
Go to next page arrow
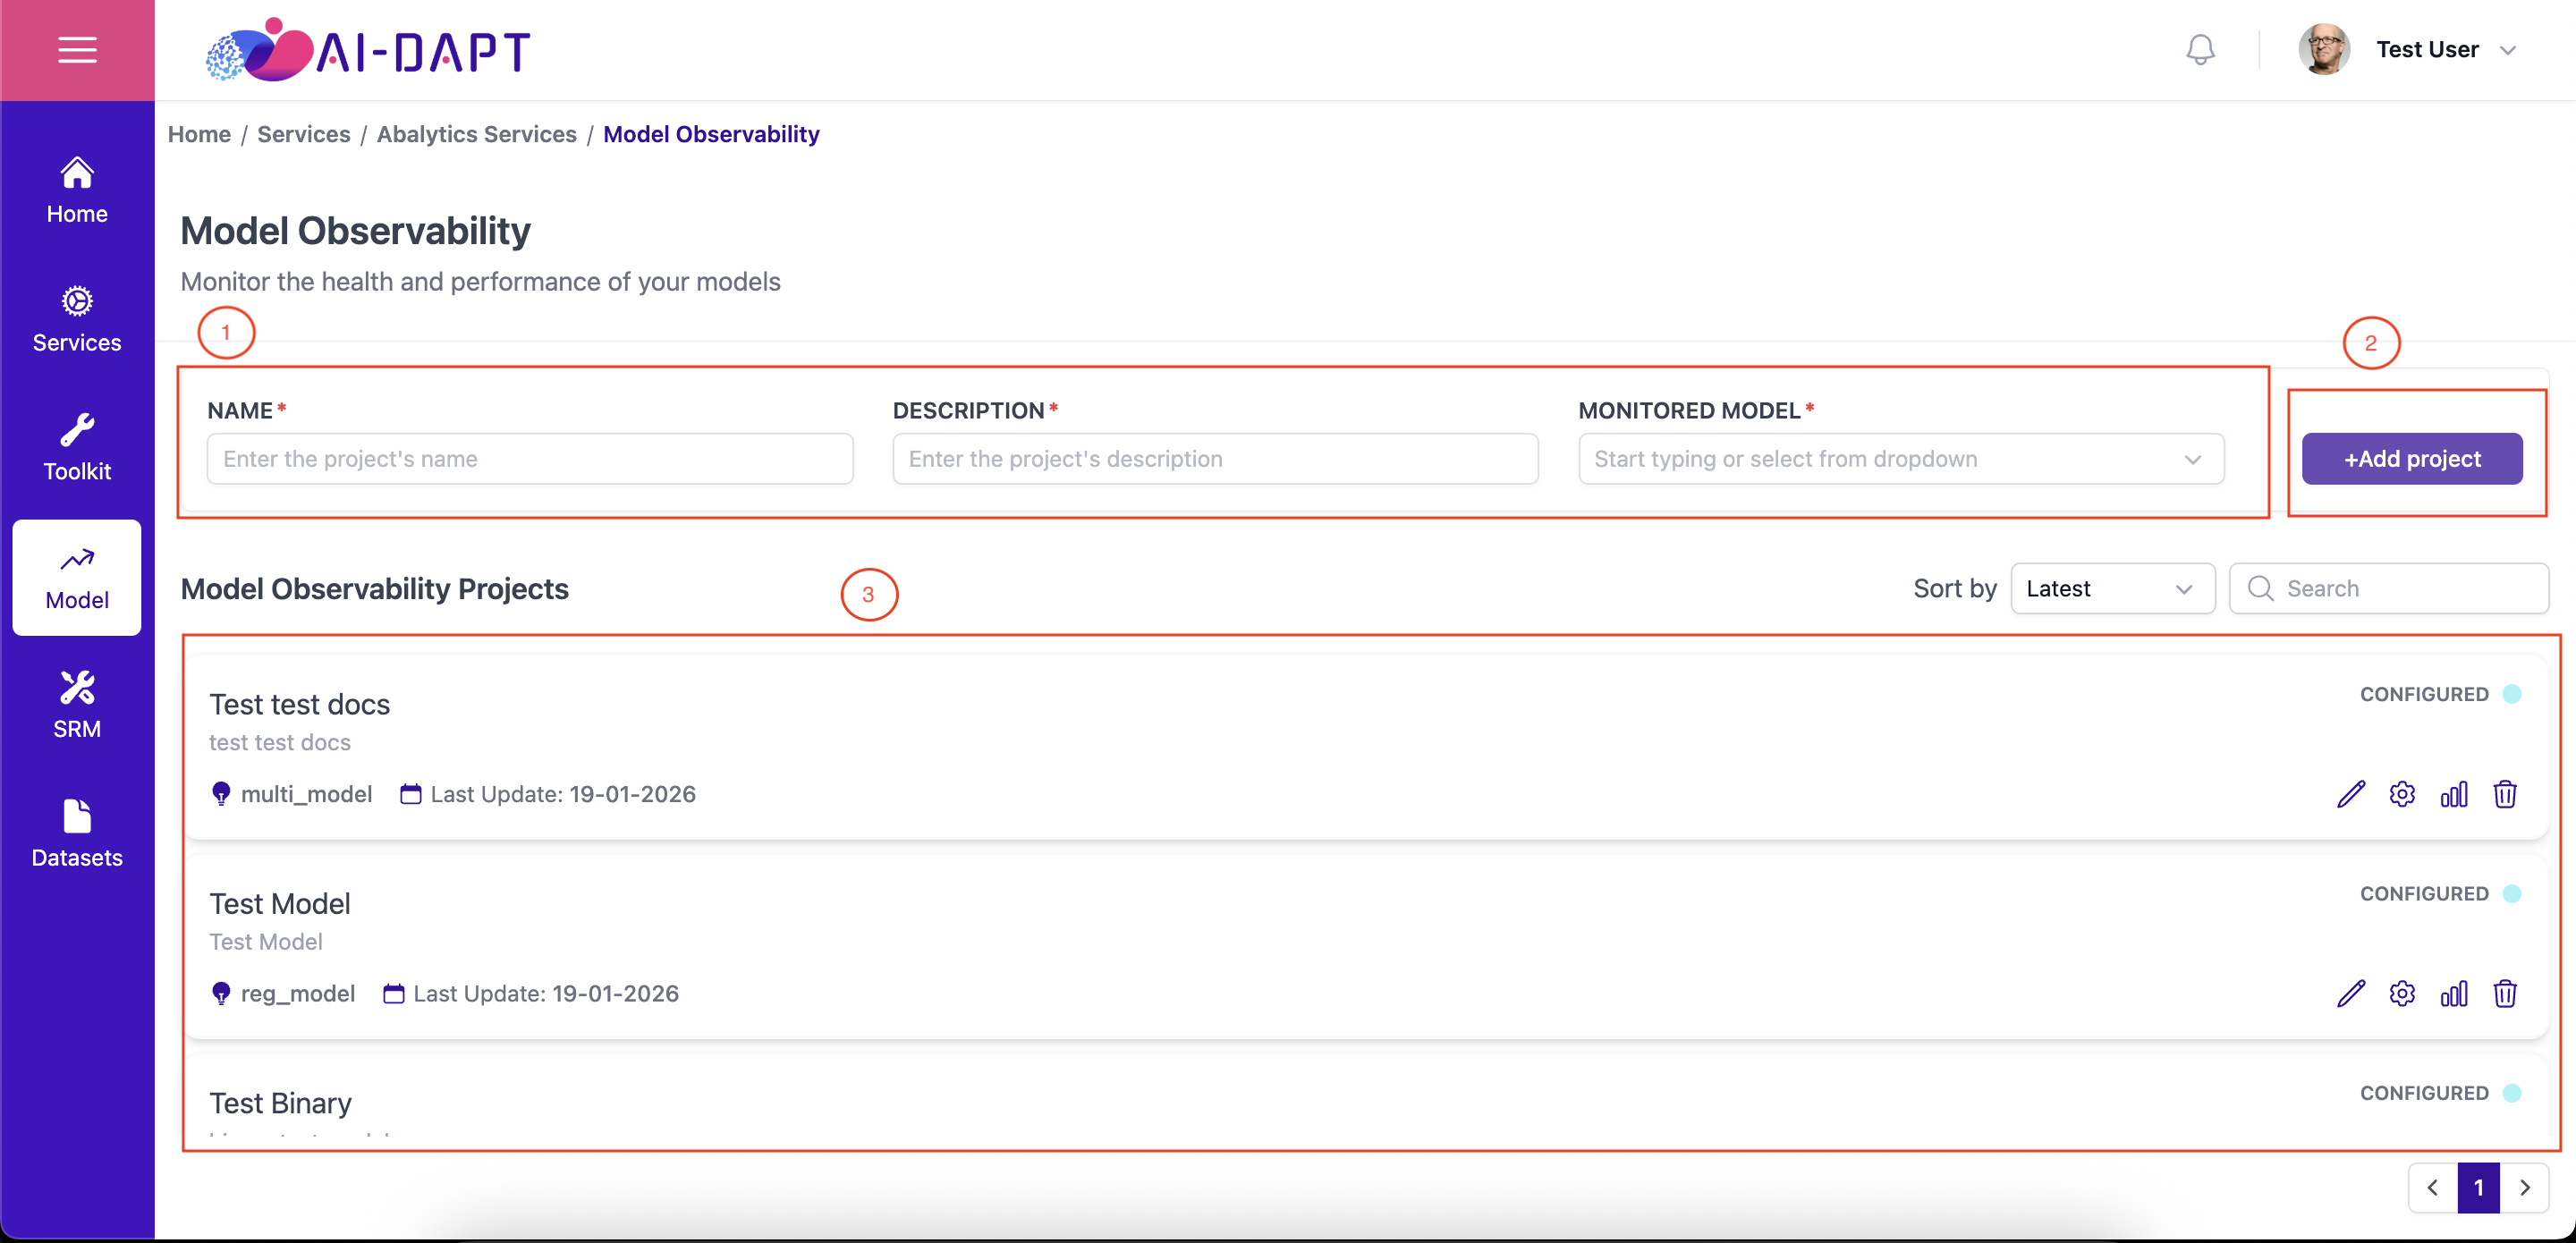coord(2524,1188)
